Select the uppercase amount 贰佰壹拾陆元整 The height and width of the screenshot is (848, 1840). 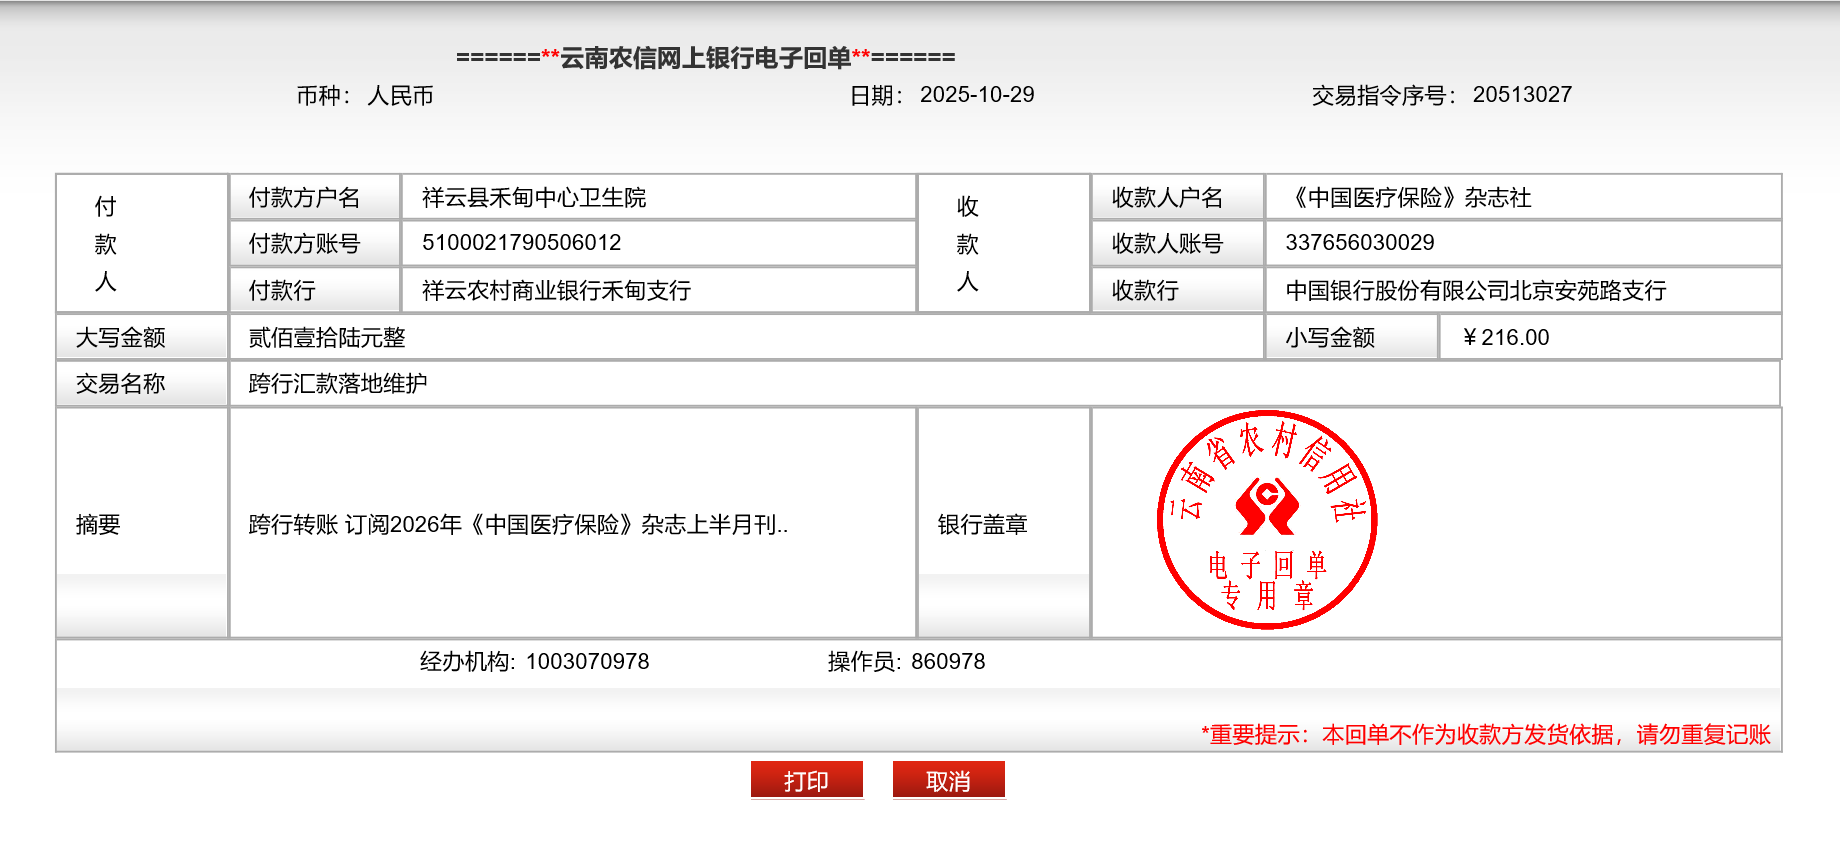[327, 338]
